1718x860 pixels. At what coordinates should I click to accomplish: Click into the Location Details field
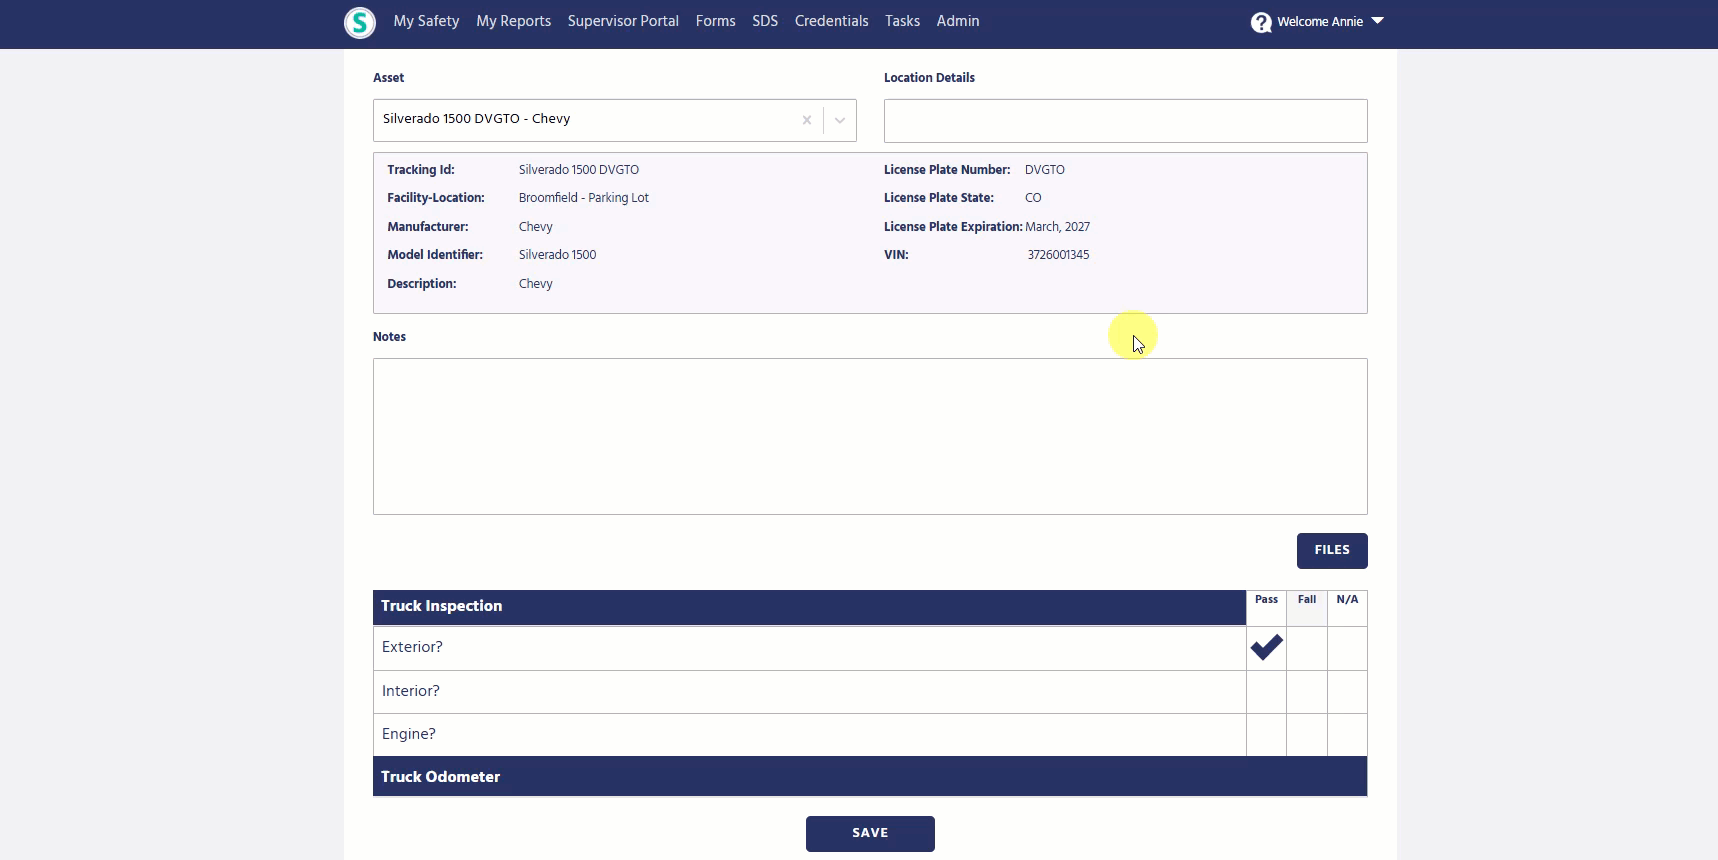pos(1125,121)
